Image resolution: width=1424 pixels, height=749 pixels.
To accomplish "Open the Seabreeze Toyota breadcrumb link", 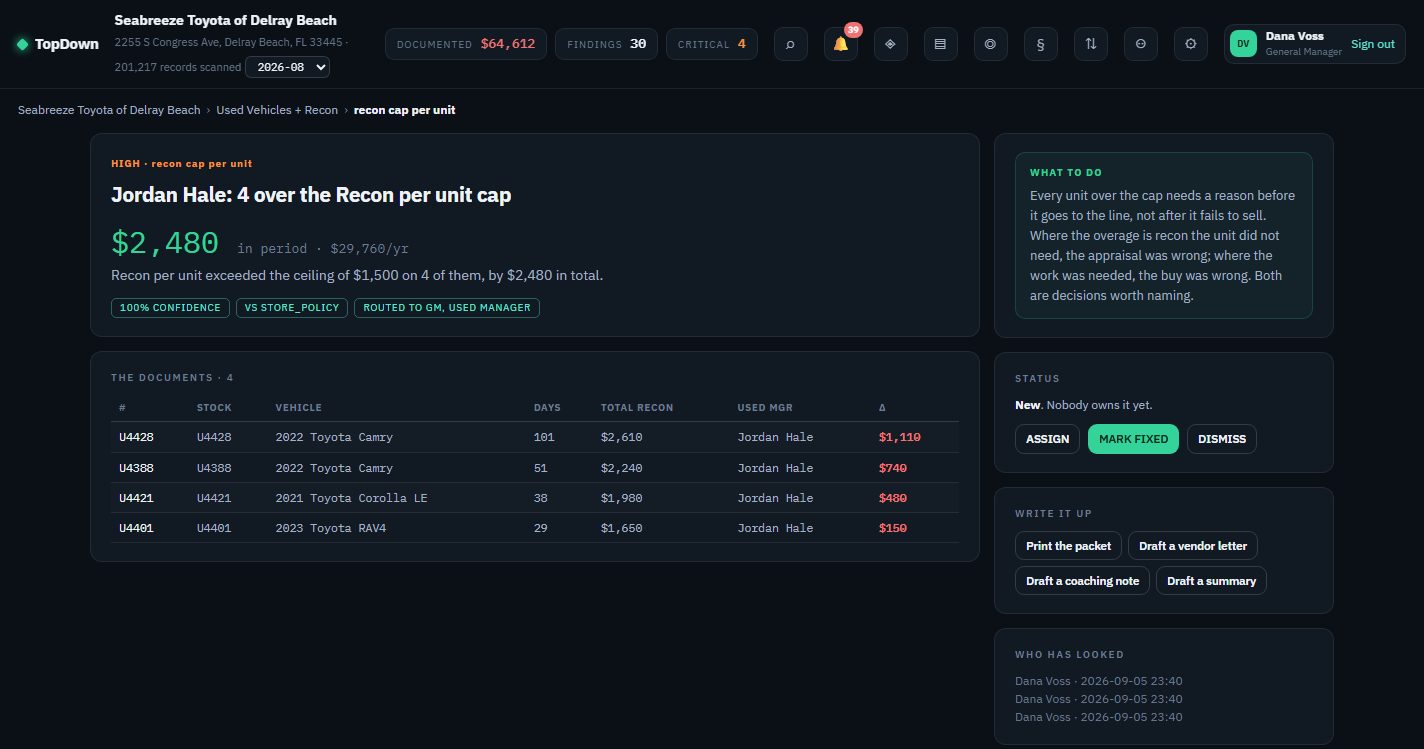I will click(109, 110).
